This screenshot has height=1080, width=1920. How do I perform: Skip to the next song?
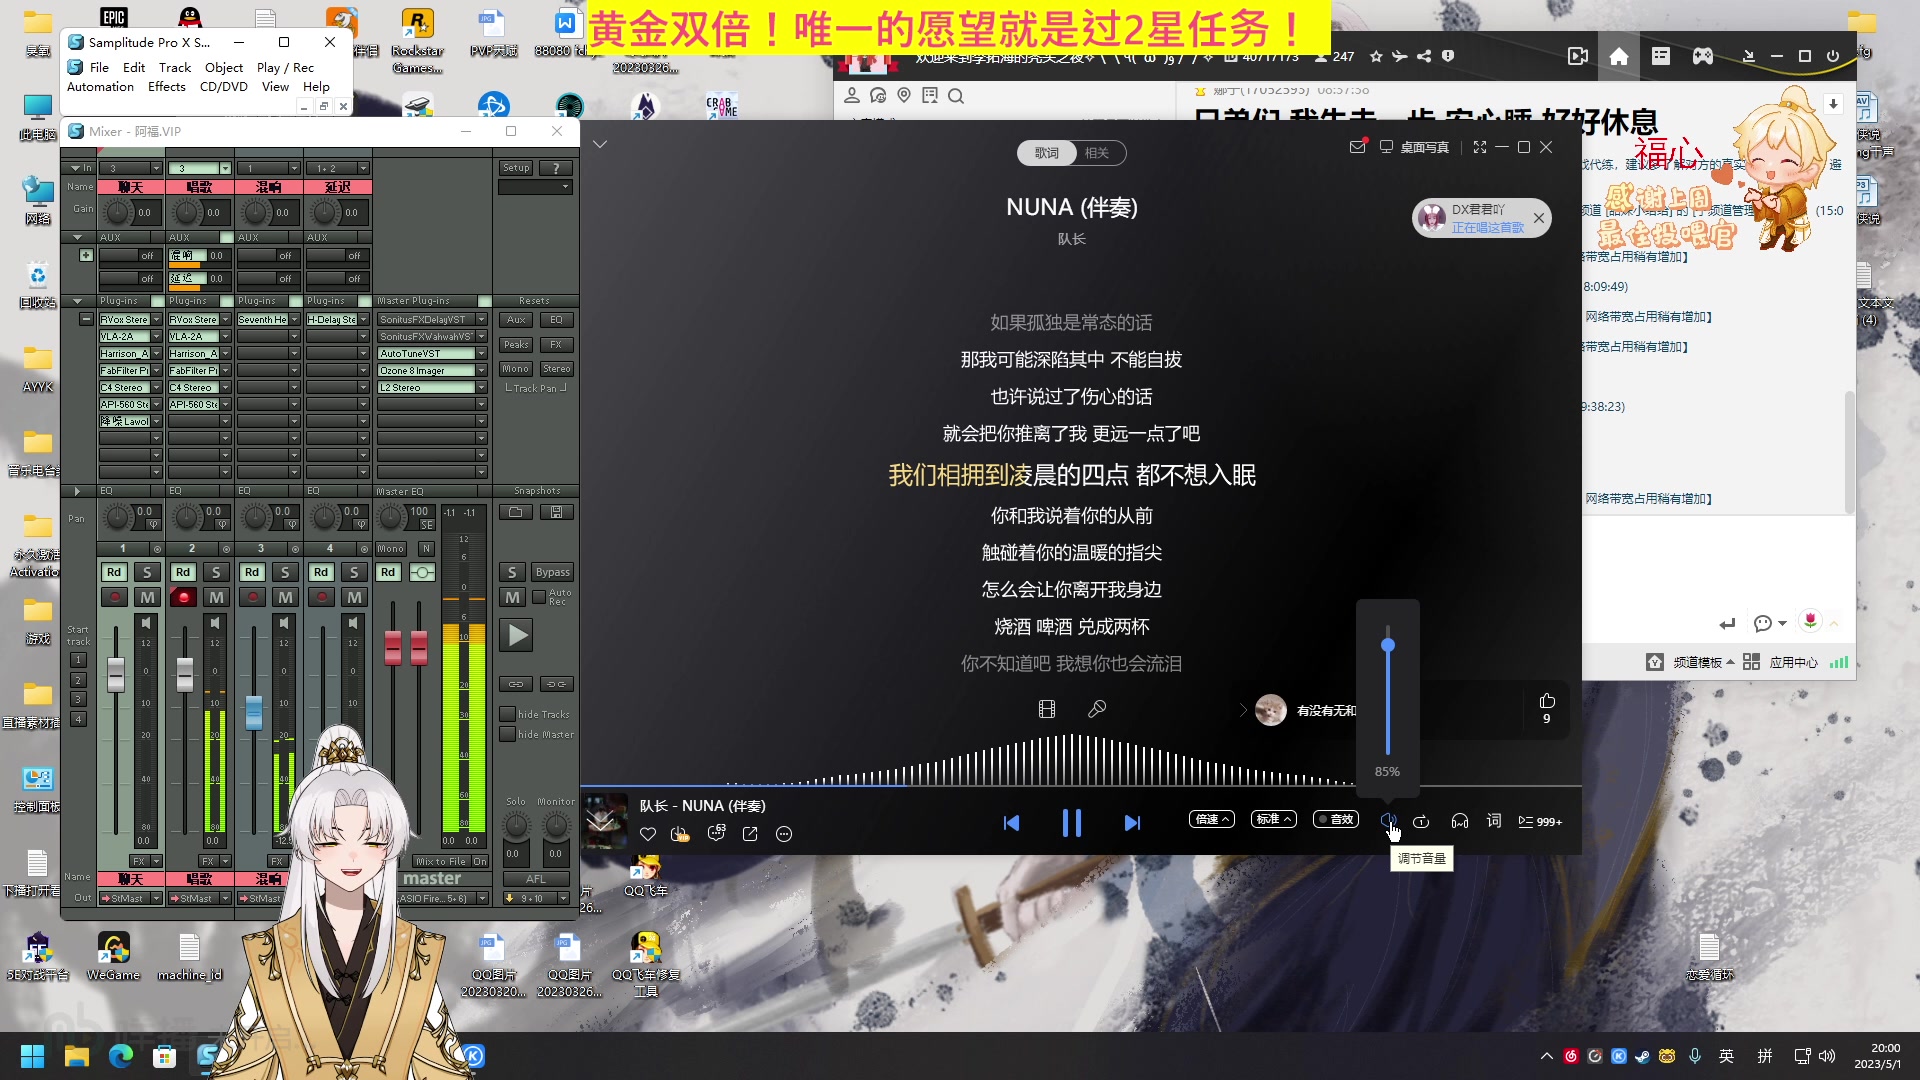pyautogui.click(x=1132, y=822)
